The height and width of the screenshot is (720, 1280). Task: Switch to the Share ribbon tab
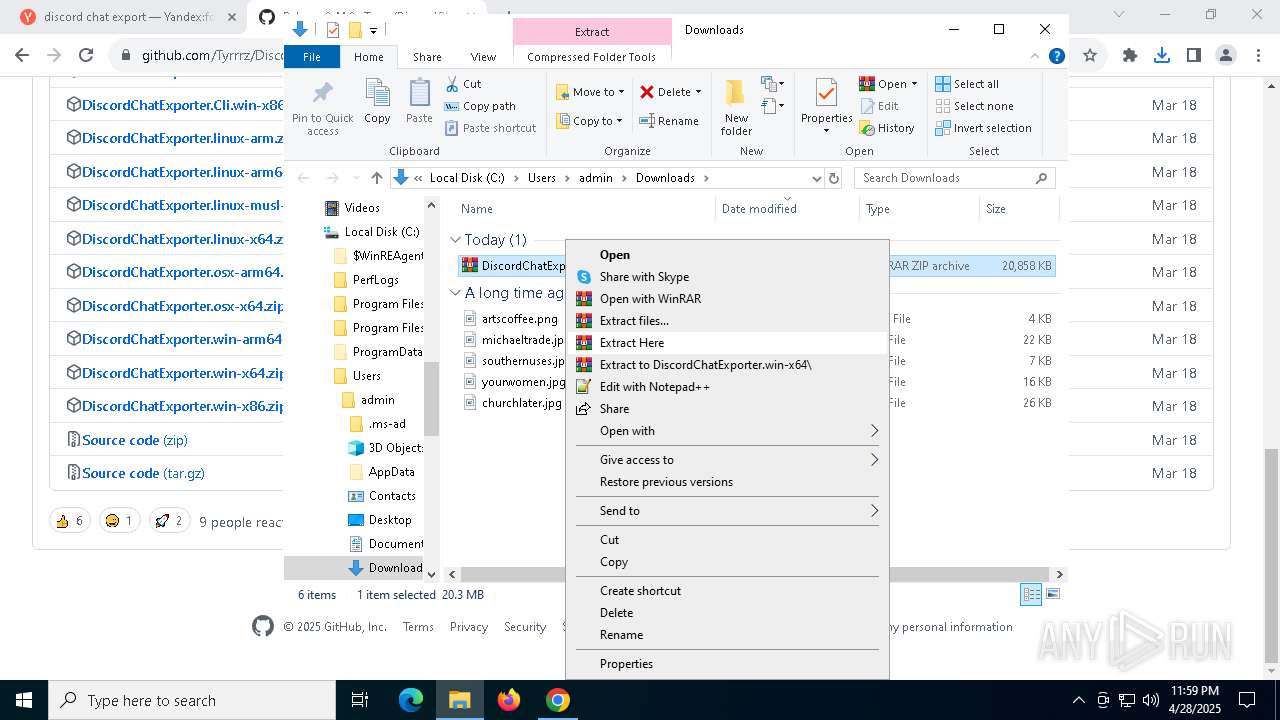pos(427,57)
